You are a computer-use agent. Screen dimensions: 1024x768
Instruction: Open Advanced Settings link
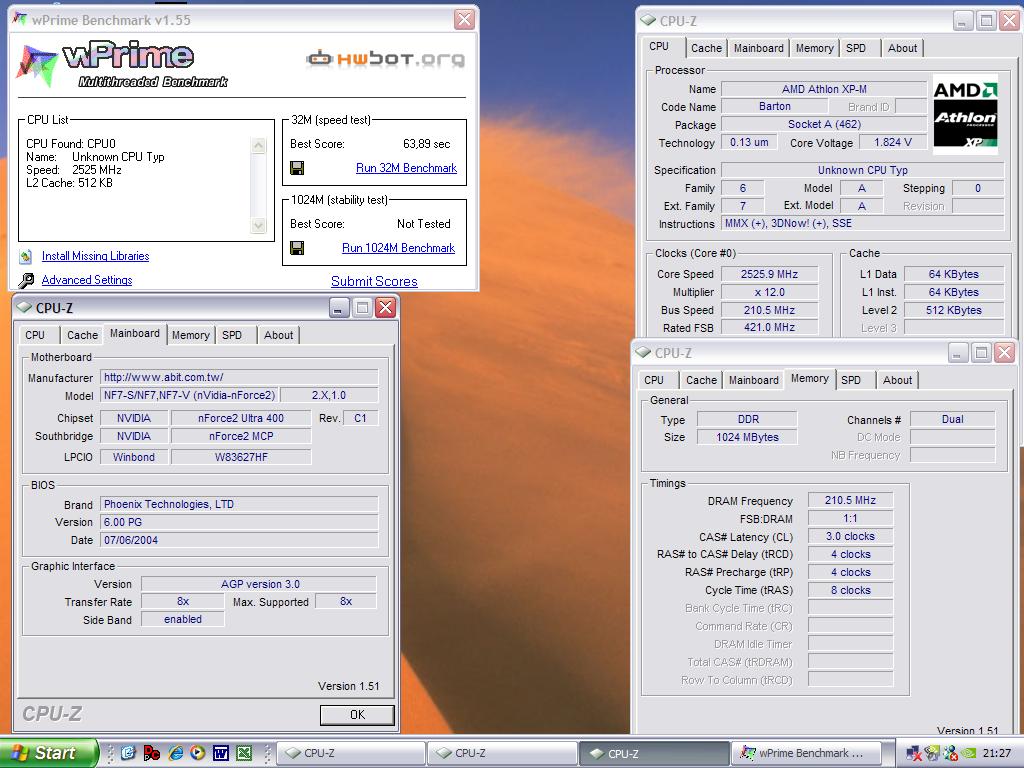87,280
